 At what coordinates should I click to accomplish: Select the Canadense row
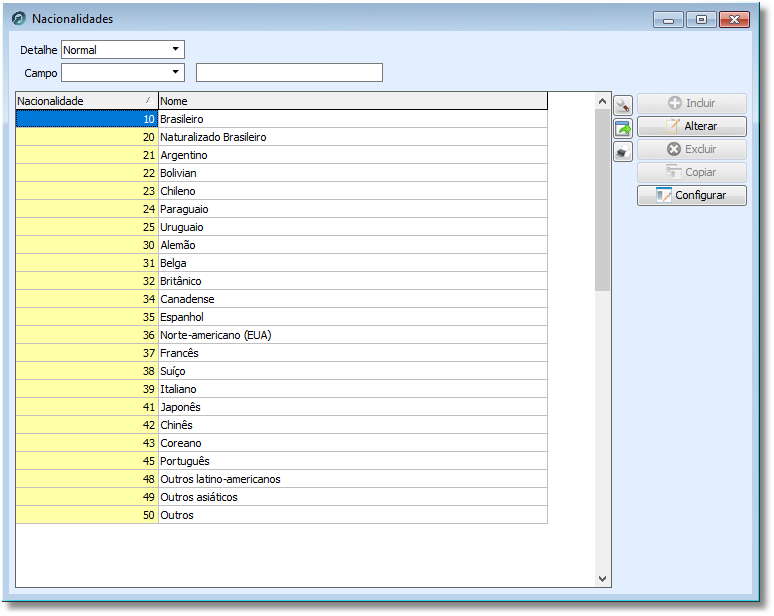coord(281,299)
